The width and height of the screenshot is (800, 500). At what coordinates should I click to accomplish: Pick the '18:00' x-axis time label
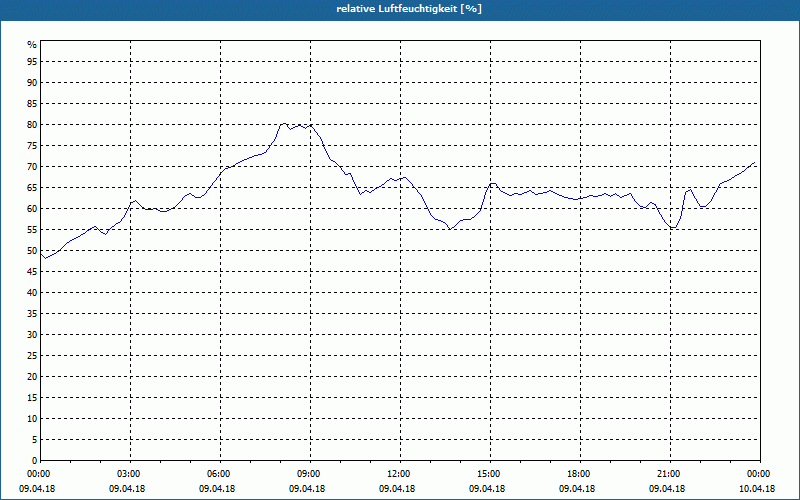pos(580,474)
